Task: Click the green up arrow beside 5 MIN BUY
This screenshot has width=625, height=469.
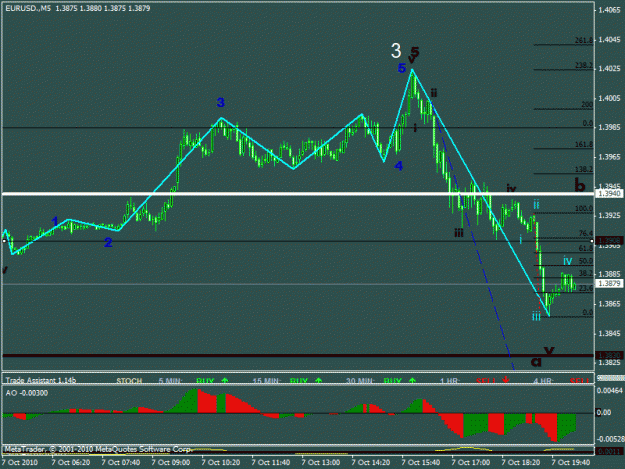Action: [225, 381]
